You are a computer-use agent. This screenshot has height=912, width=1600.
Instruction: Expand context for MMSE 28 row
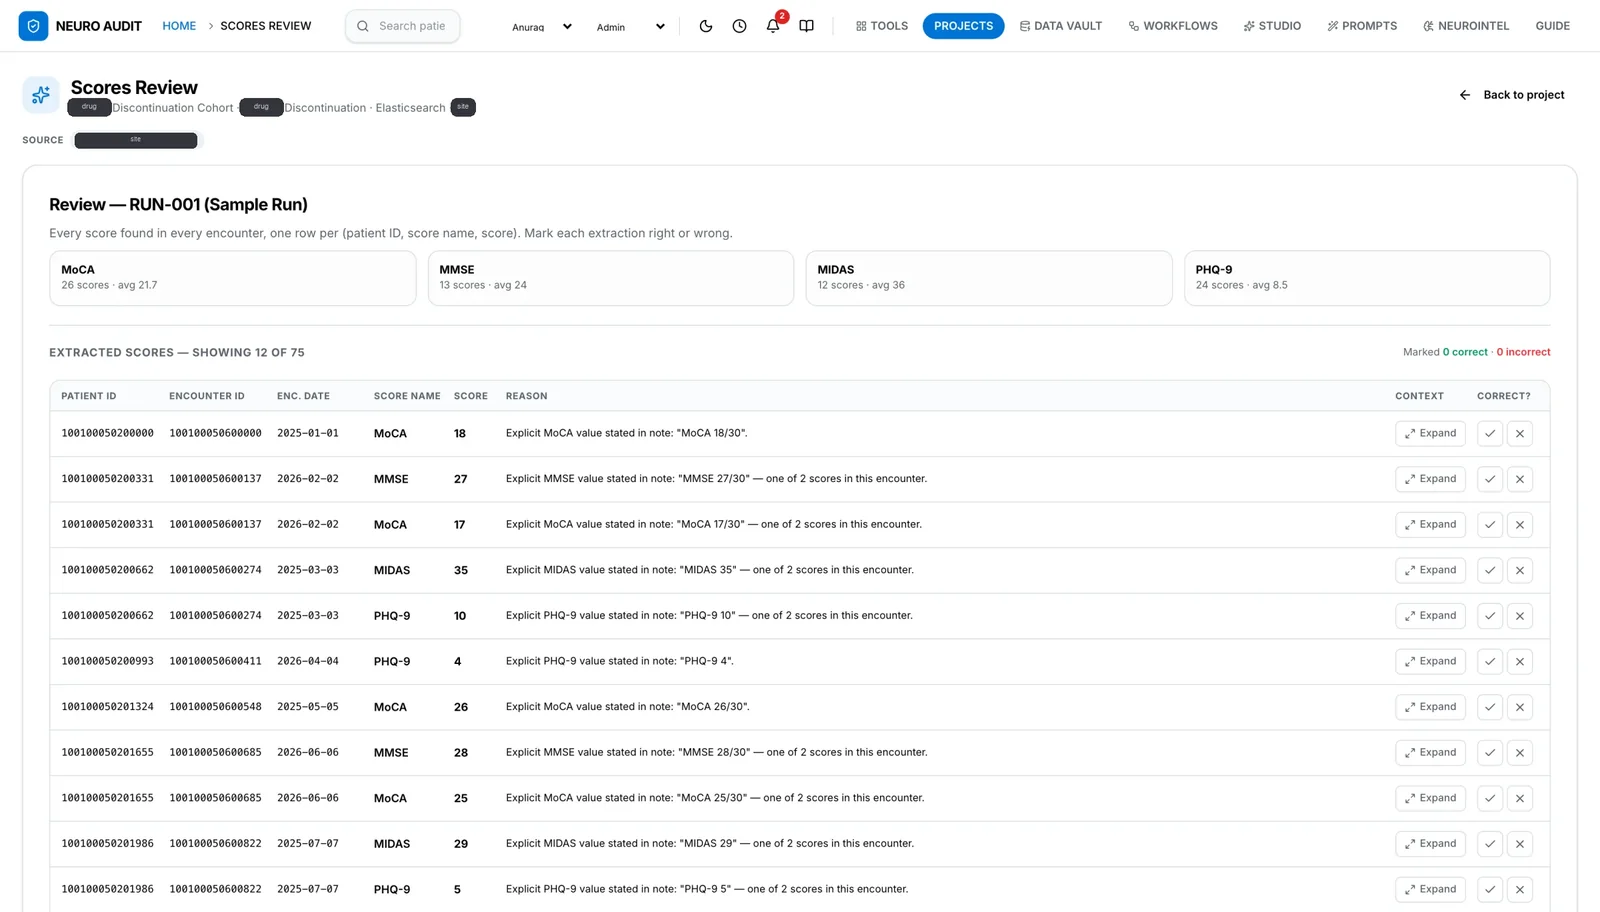point(1430,753)
